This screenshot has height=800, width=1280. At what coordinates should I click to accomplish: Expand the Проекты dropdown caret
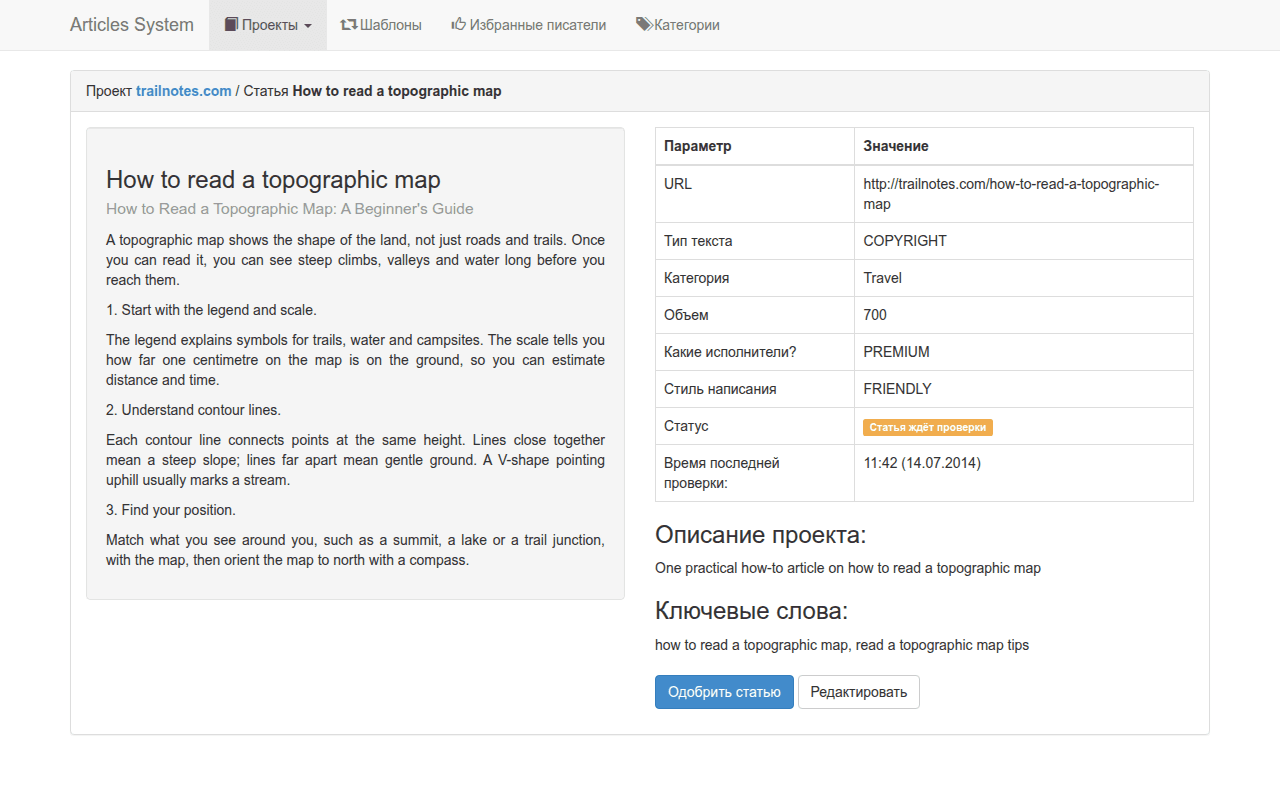(x=307, y=26)
